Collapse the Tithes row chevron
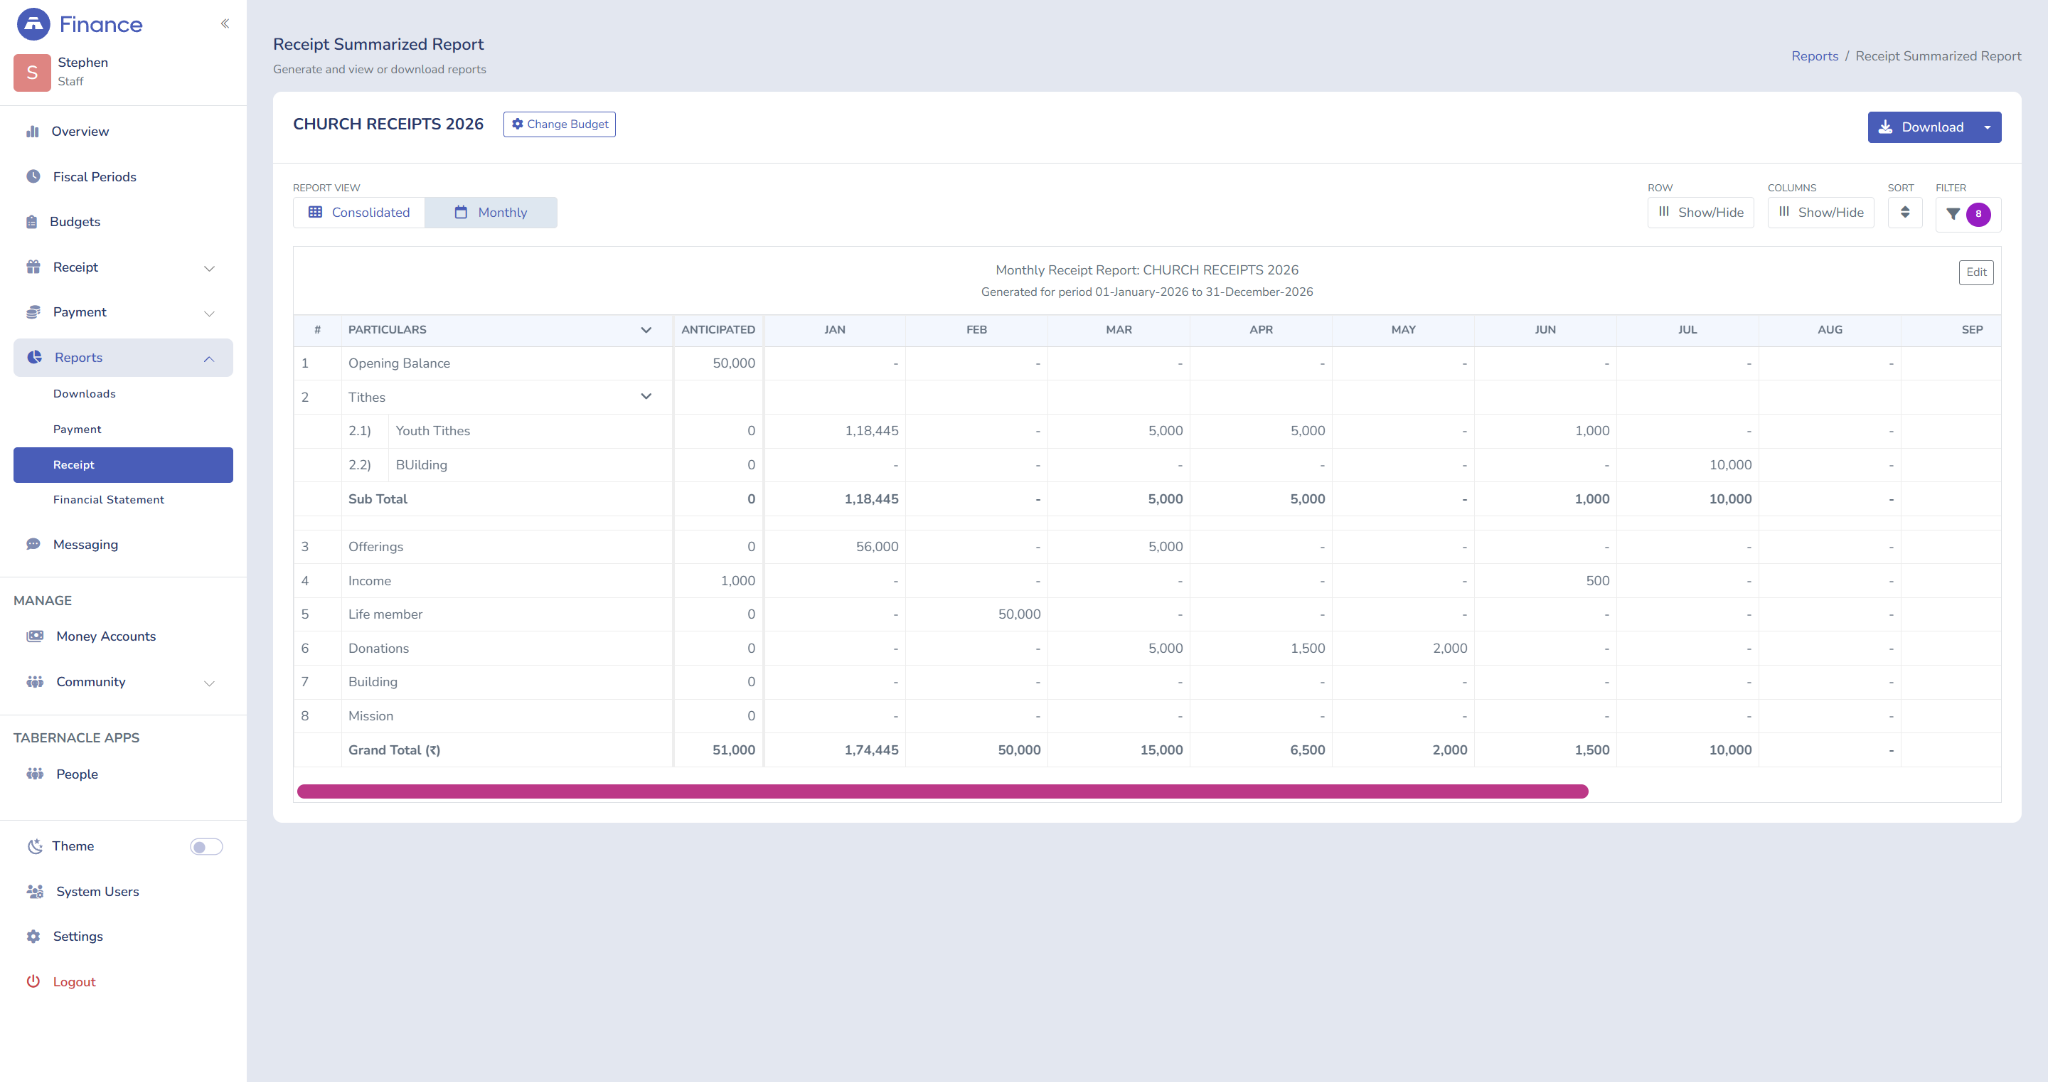The image size is (2048, 1082). click(646, 397)
